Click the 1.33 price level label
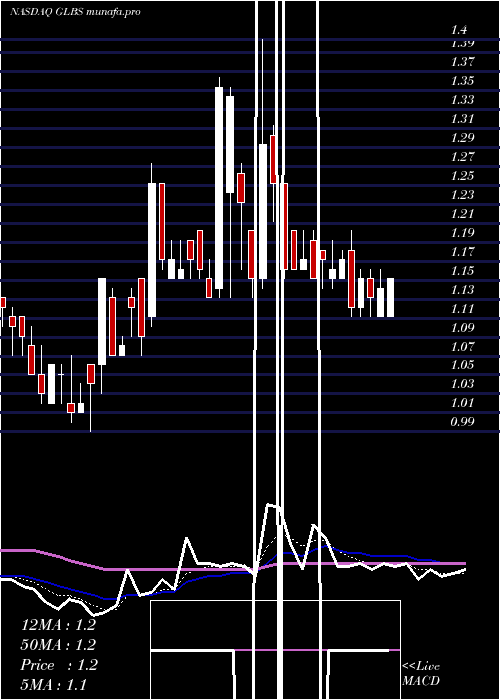Image resolution: width=500 pixels, height=700 pixels. [x=462, y=100]
